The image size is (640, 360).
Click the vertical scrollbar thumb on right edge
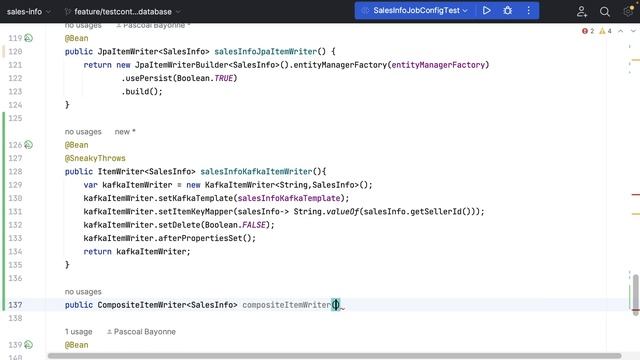(x=636, y=294)
